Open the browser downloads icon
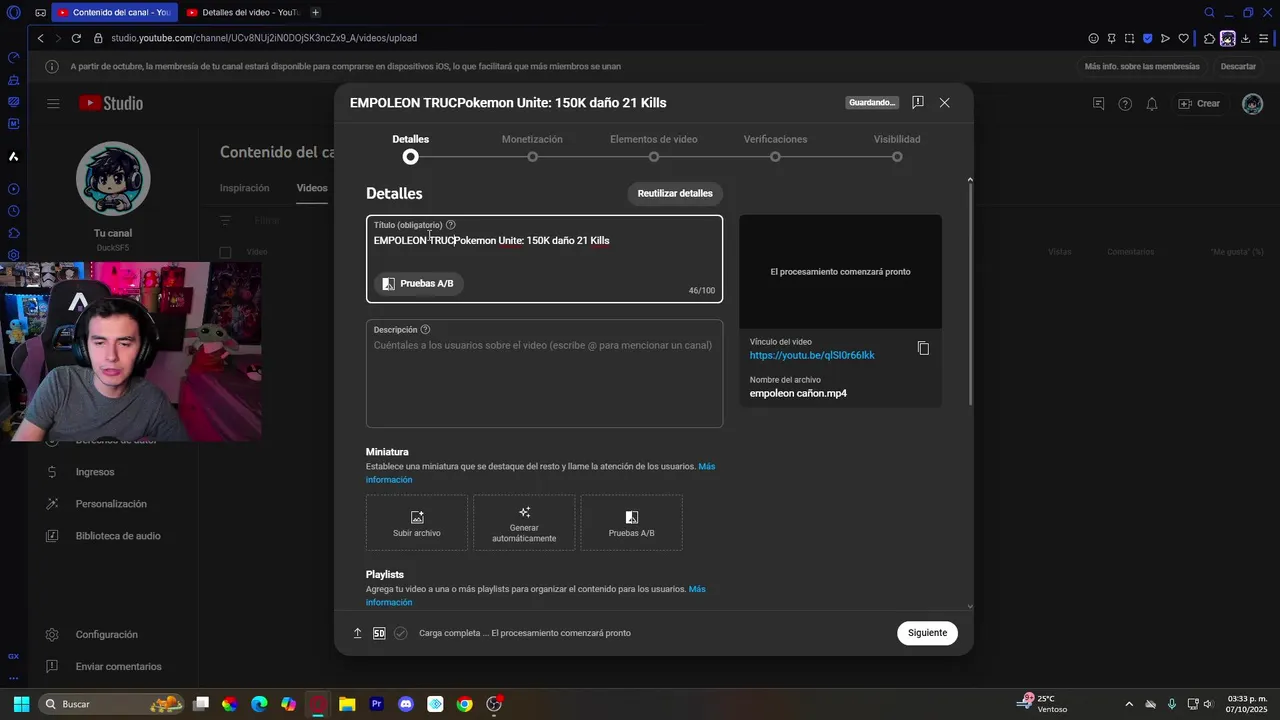 (x=1245, y=38)
